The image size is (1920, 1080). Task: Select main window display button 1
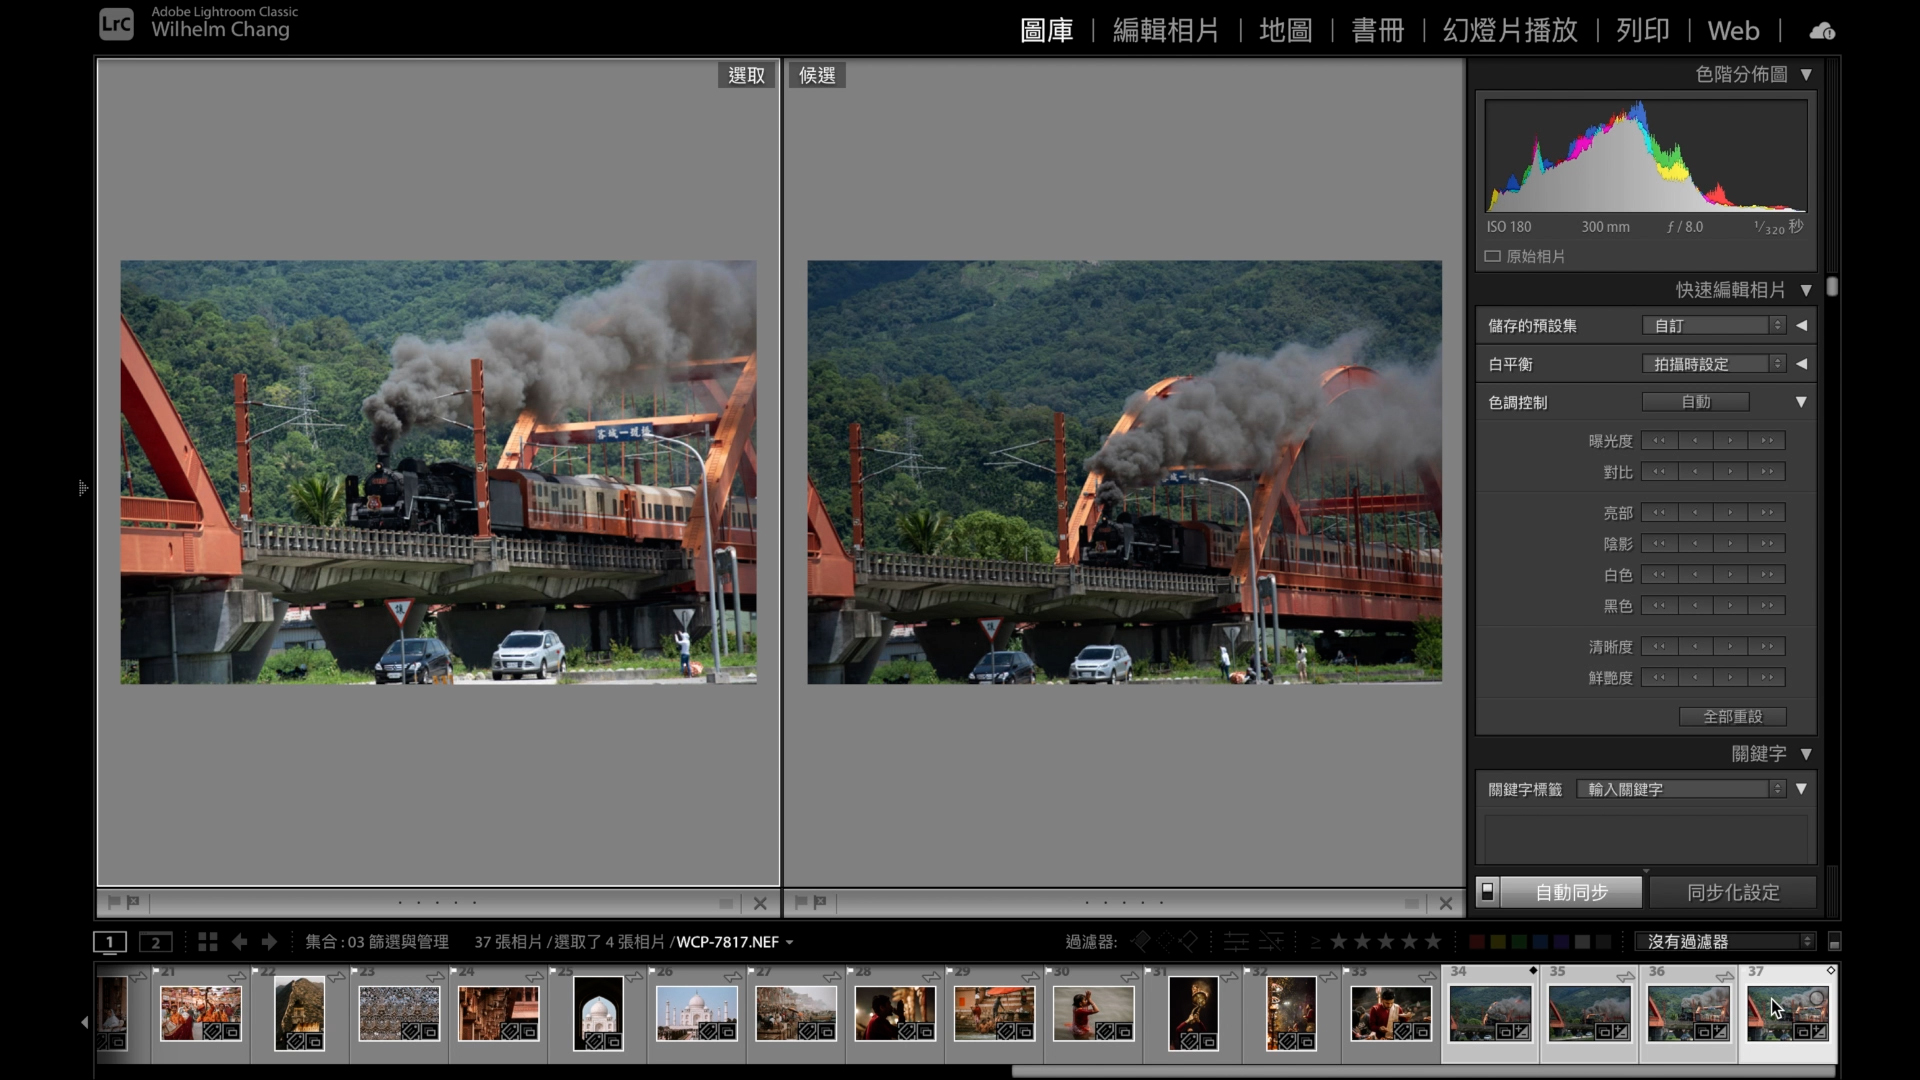110,942
